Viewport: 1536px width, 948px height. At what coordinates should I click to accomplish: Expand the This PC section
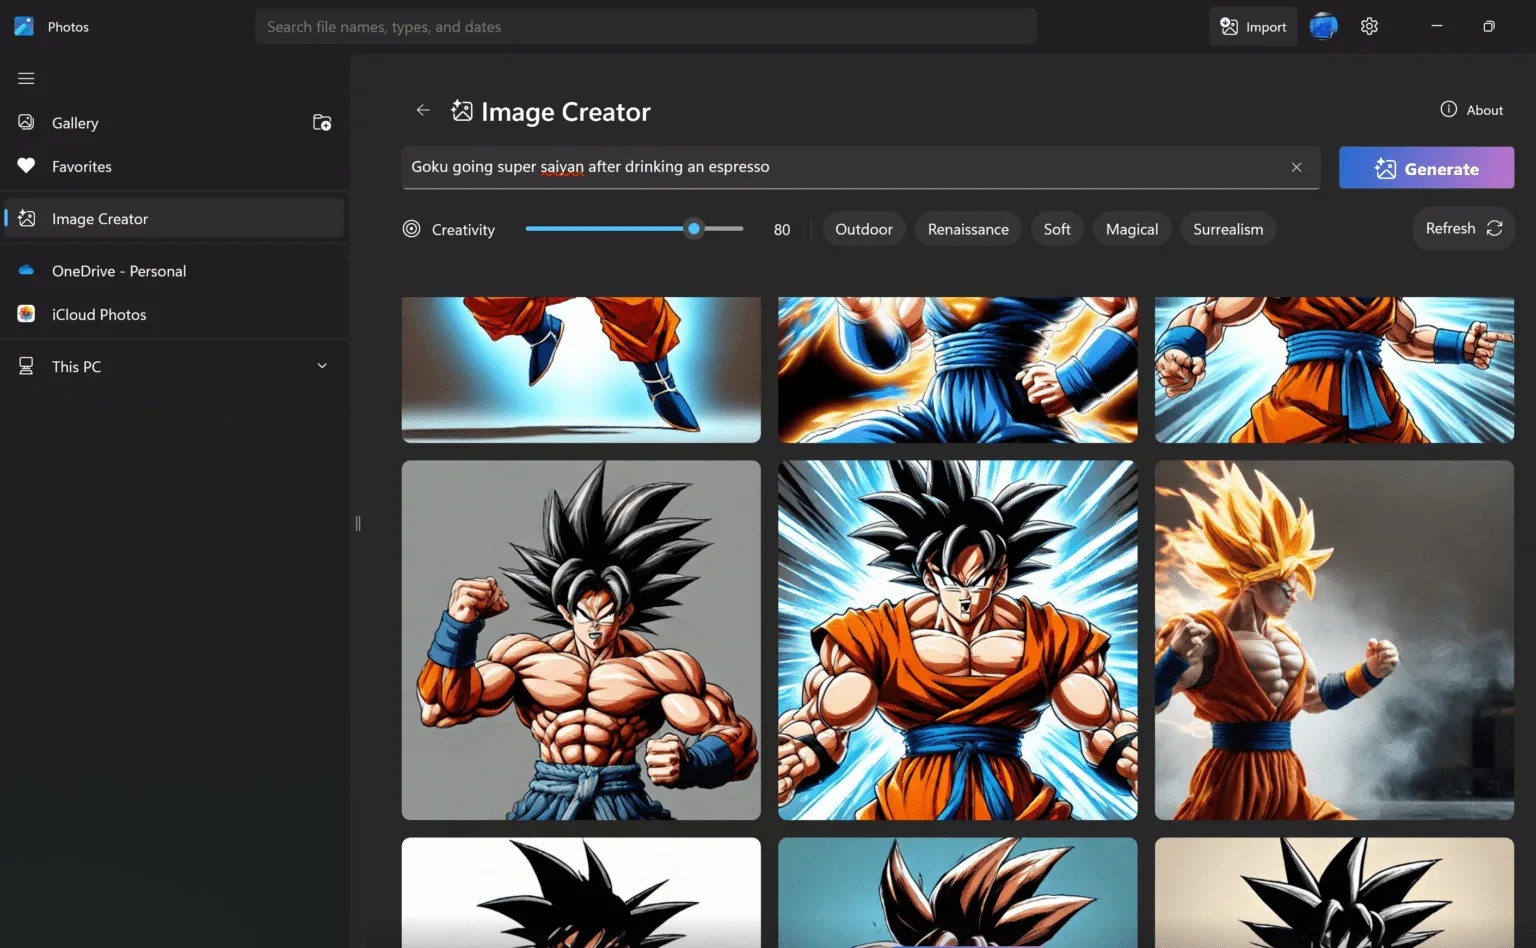322,366
